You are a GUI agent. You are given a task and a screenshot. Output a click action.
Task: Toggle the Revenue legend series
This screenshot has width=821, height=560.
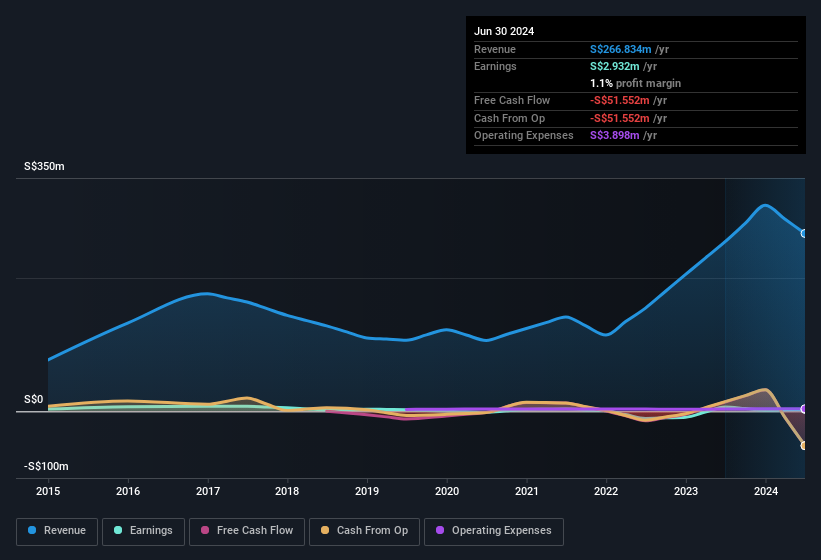[57, 531]
